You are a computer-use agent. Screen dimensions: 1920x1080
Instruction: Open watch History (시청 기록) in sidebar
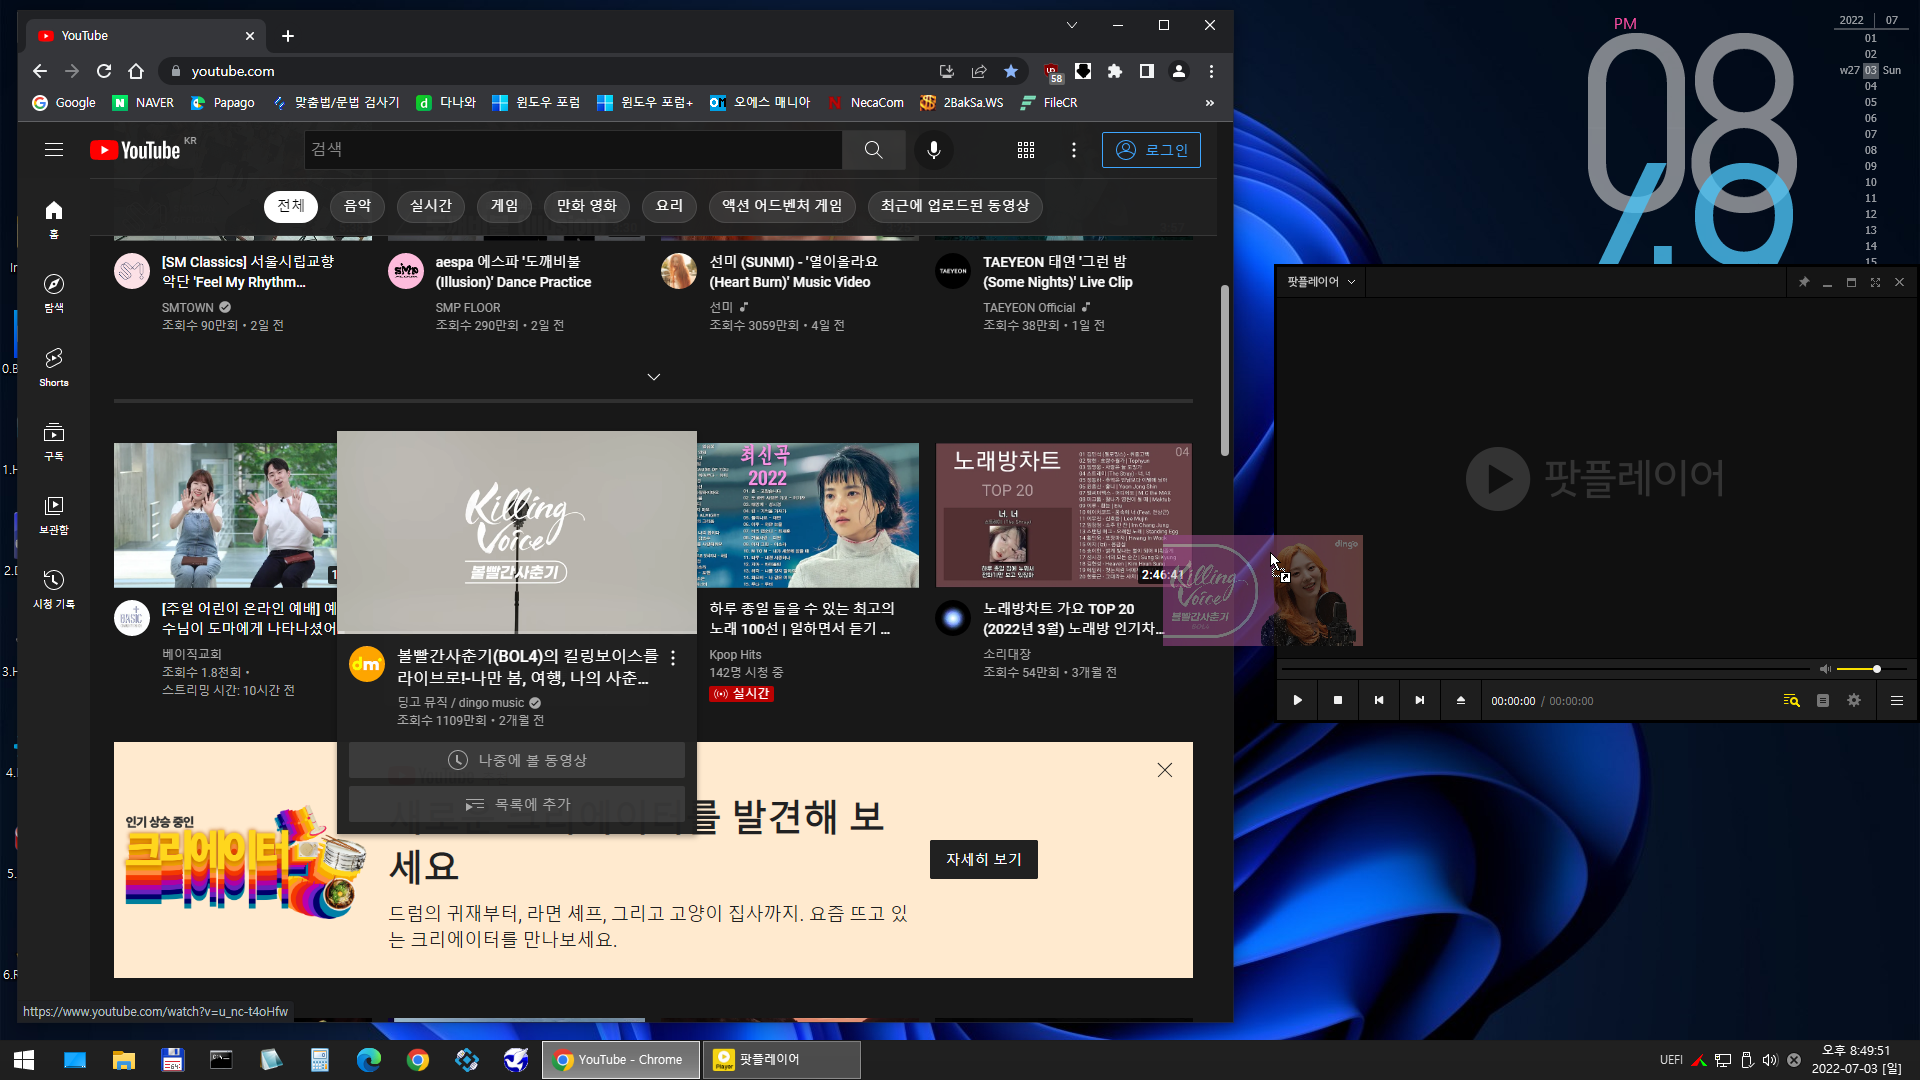click(54, 589)
